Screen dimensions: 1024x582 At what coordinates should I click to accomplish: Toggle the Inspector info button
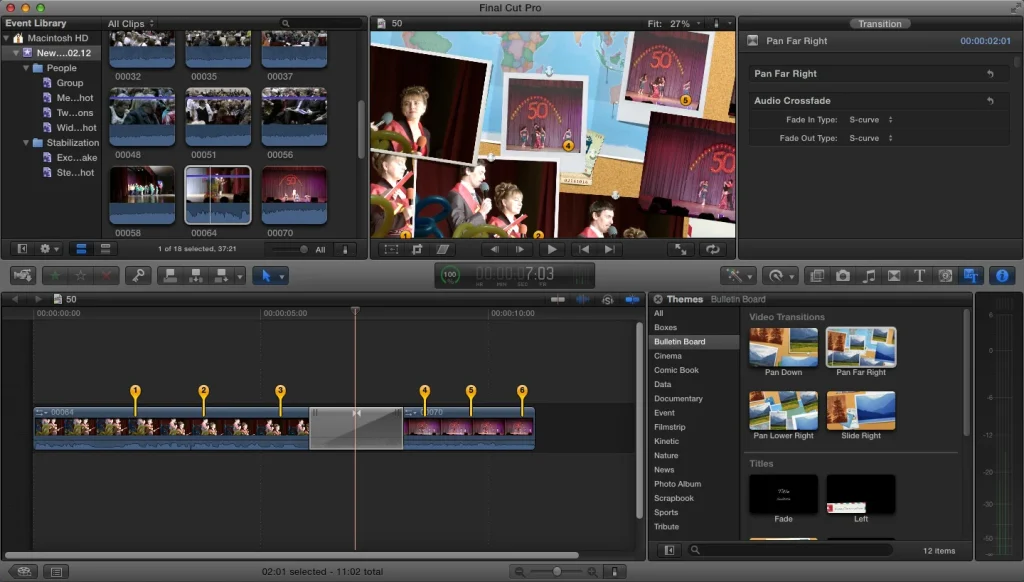pos(1002,276)
